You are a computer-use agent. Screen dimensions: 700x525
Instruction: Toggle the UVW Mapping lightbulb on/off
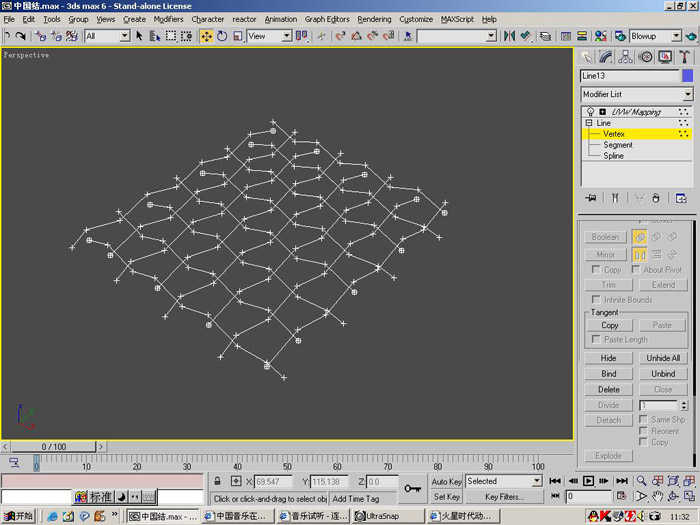coord(590,111)
